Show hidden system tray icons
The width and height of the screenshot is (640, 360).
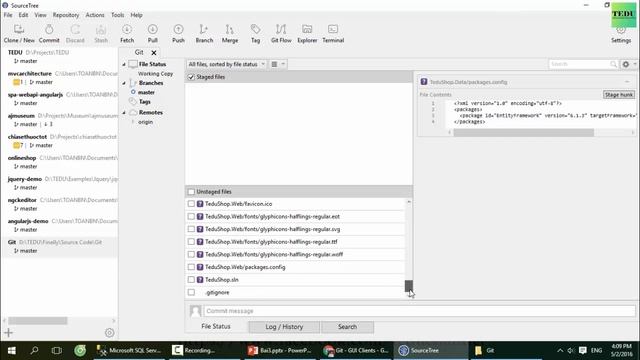[560, 350]
